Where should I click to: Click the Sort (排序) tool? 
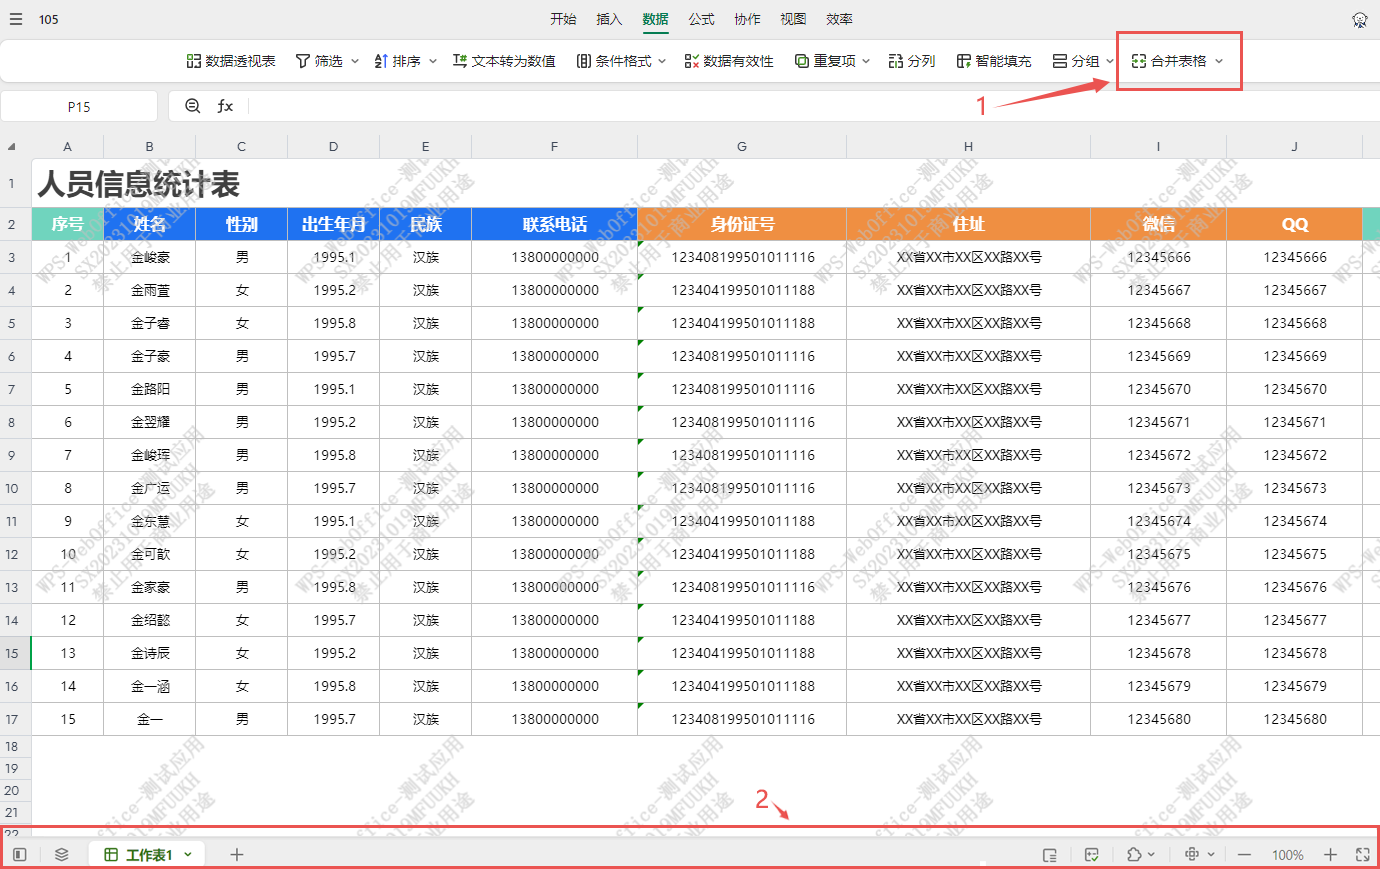(397, 61)
